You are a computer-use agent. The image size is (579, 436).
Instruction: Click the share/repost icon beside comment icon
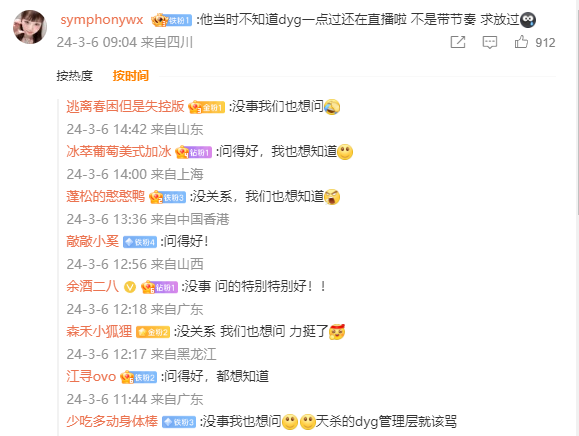point(458,42)
